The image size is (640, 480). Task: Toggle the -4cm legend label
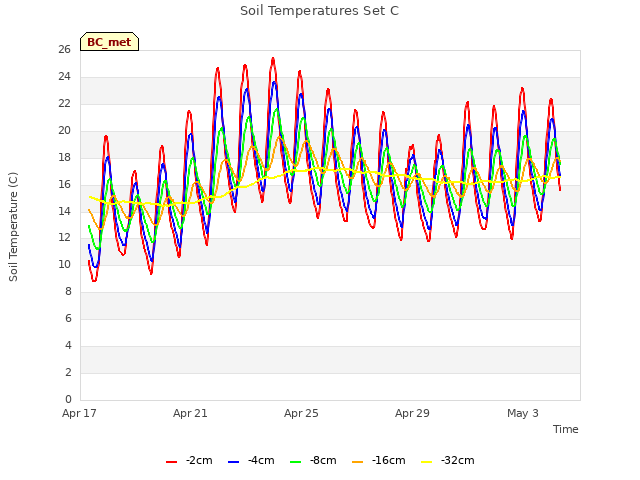(x=261, y=460)
